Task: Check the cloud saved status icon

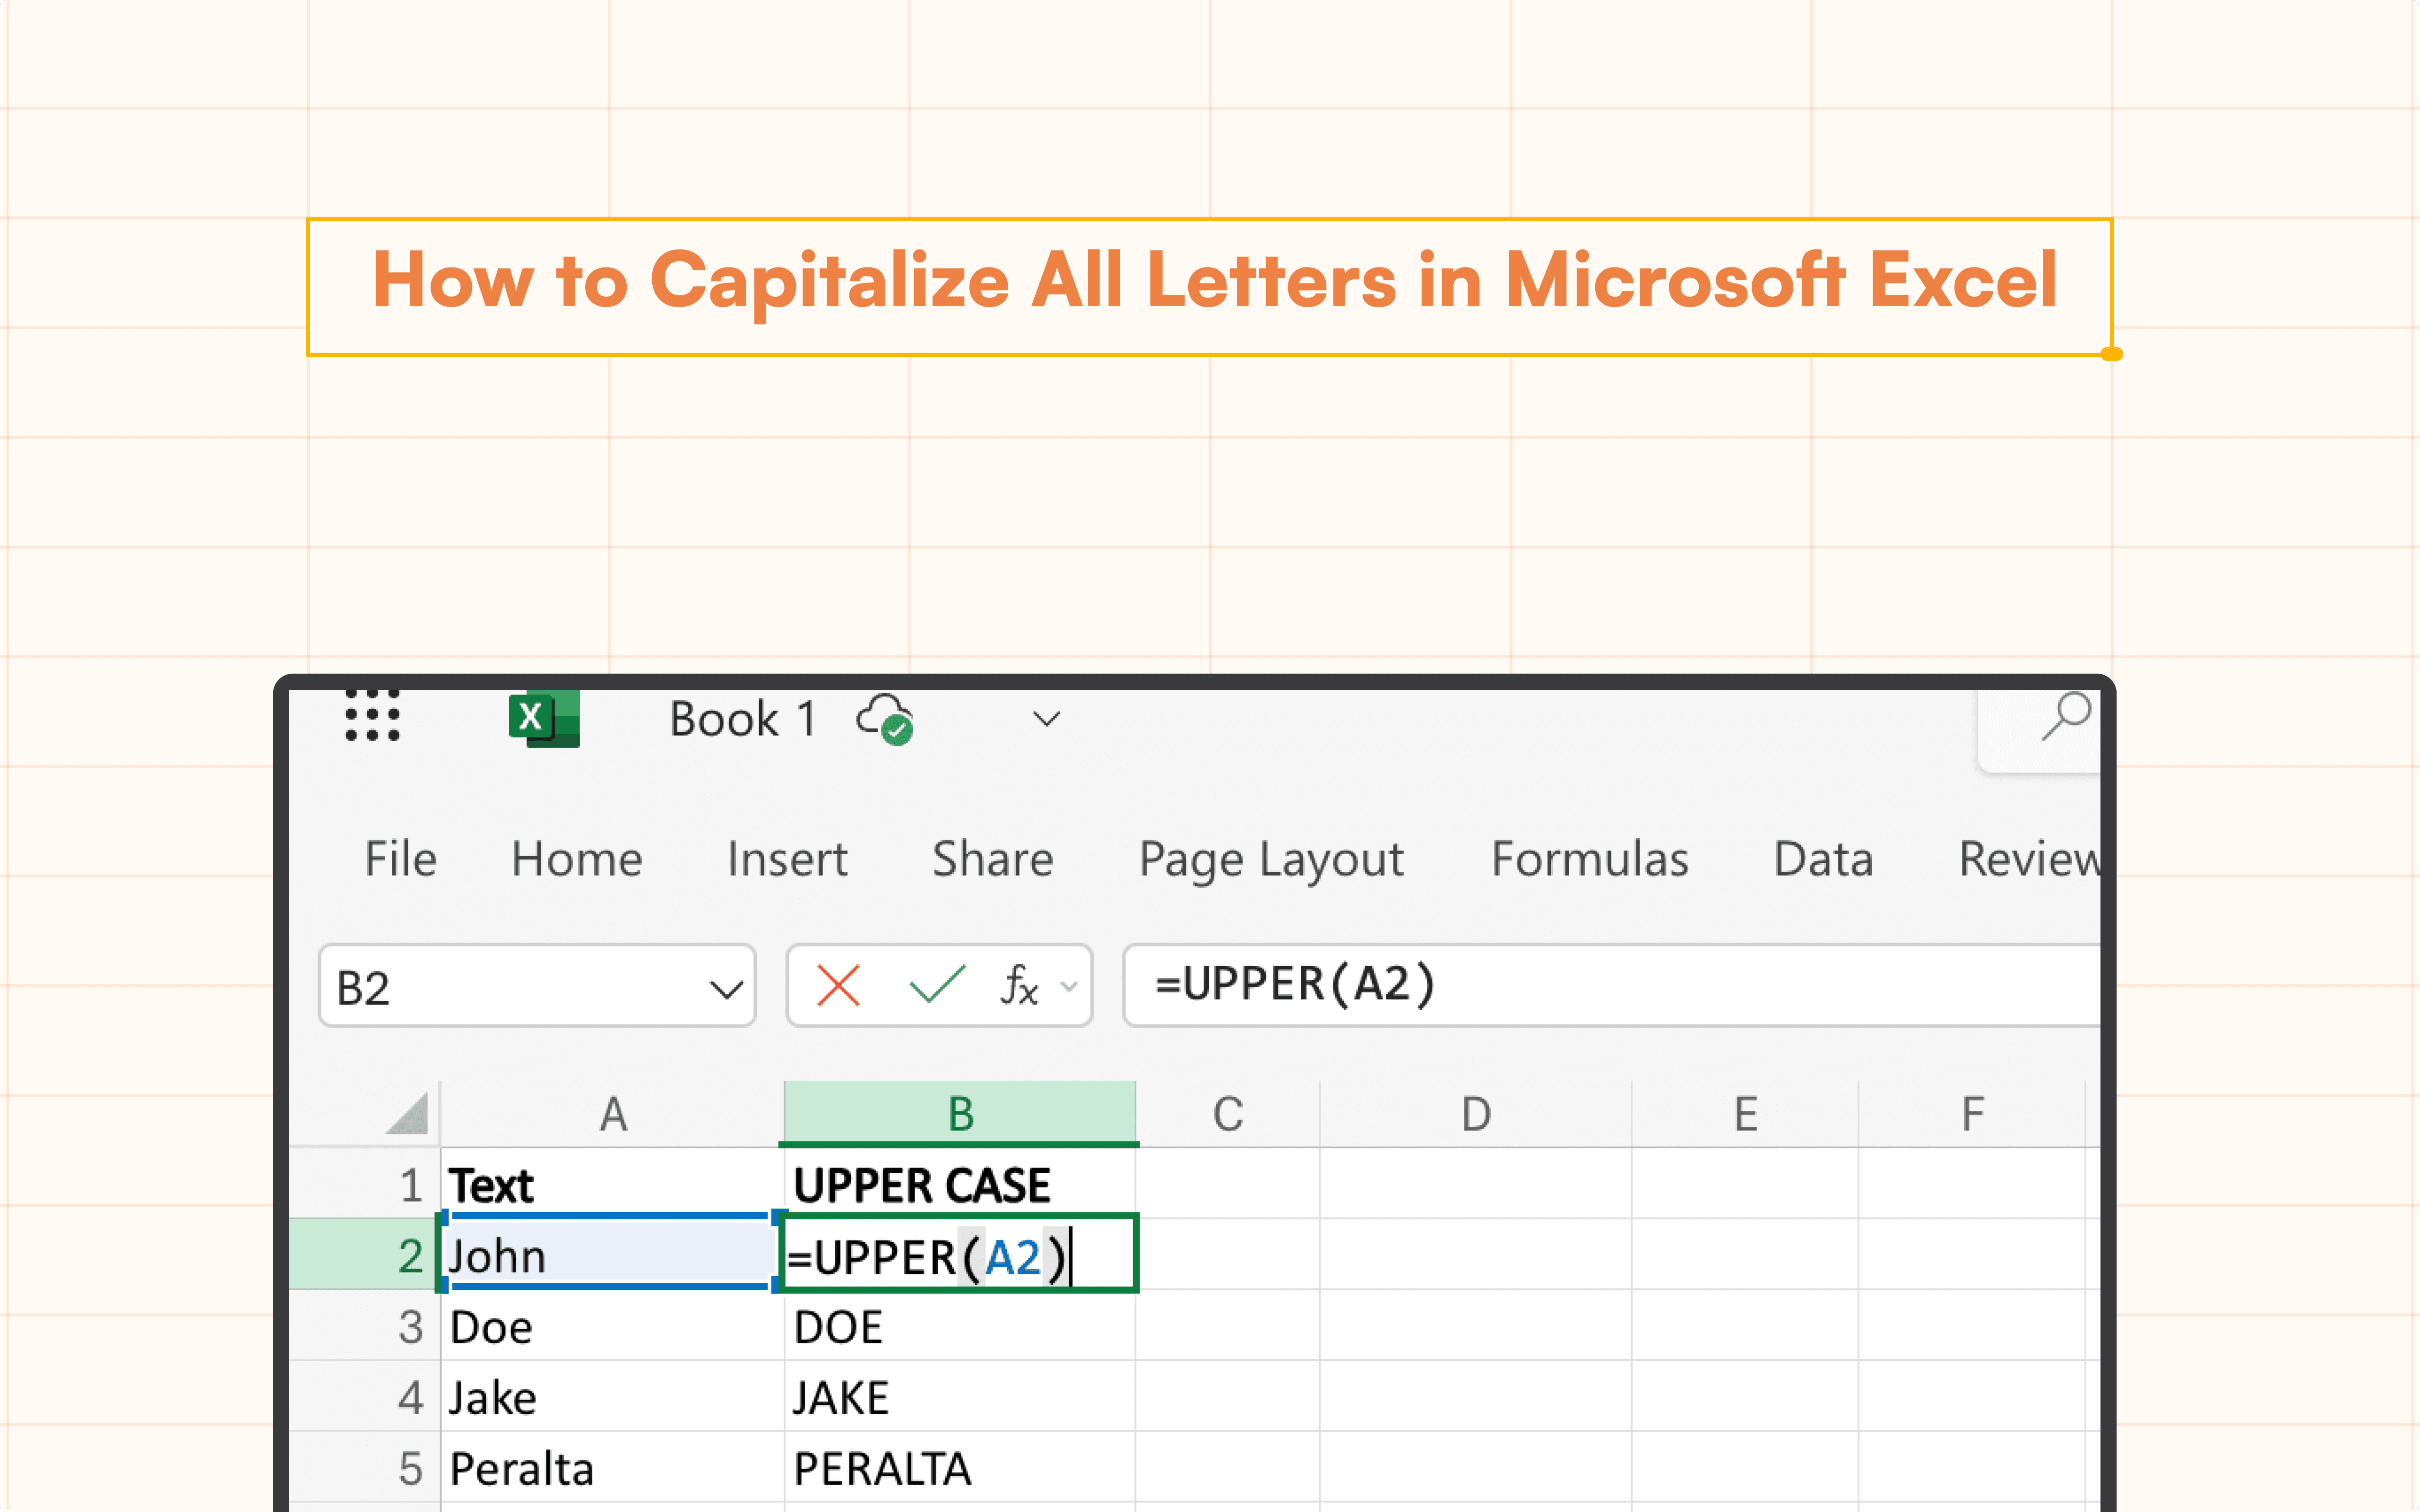Action: [885, 719]
